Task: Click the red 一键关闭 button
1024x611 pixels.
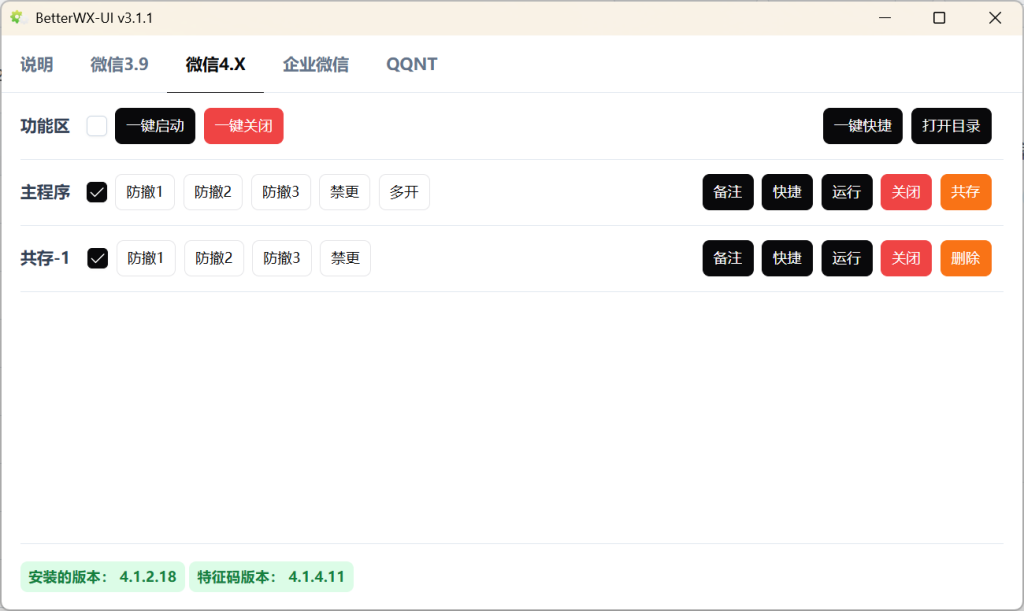Action: click(x=243, y=125)
